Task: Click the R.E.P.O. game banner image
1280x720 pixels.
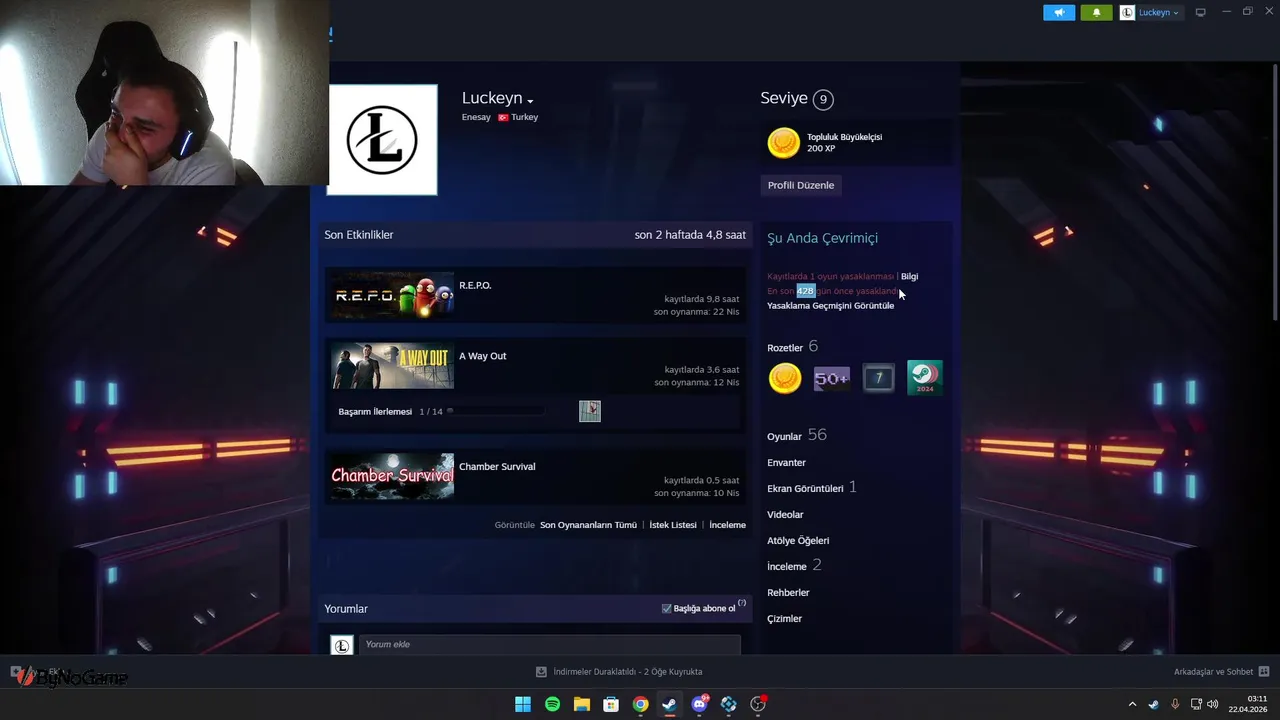Action: point(392,296)
